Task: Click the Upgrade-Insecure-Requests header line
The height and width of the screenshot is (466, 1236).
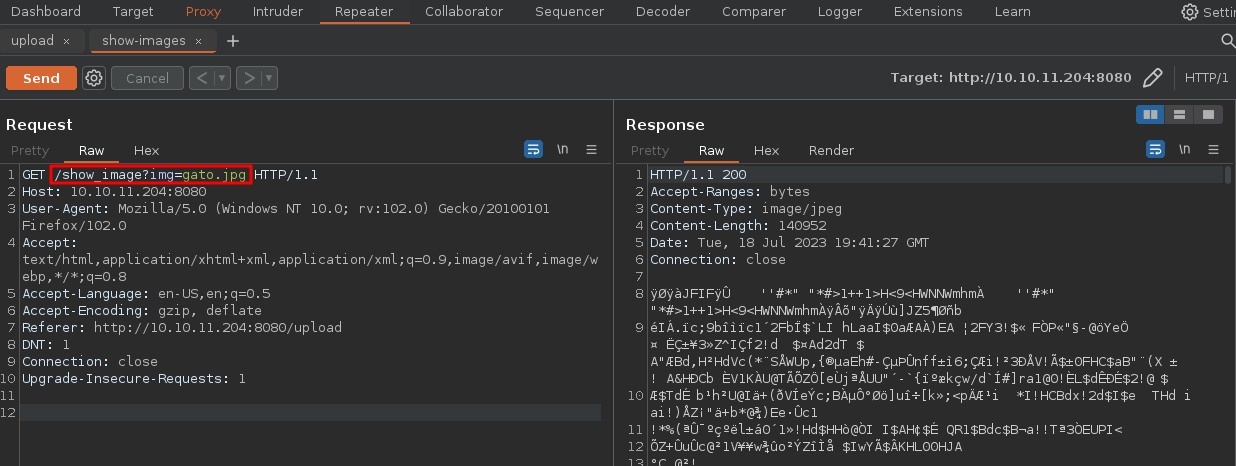Action: click(134, 379)
